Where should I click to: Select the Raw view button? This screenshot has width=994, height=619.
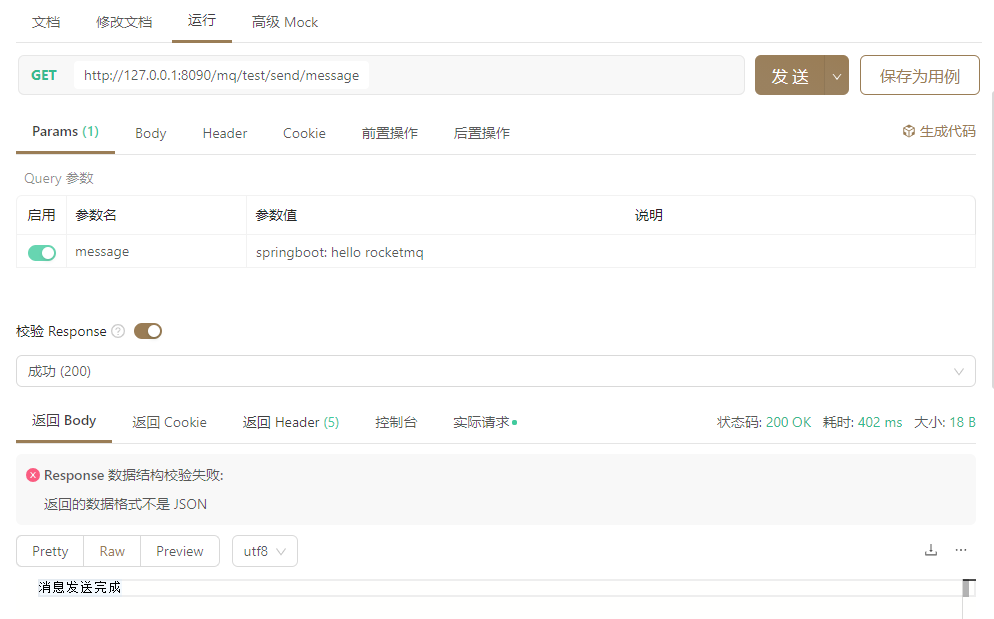(x=112, y=551)
